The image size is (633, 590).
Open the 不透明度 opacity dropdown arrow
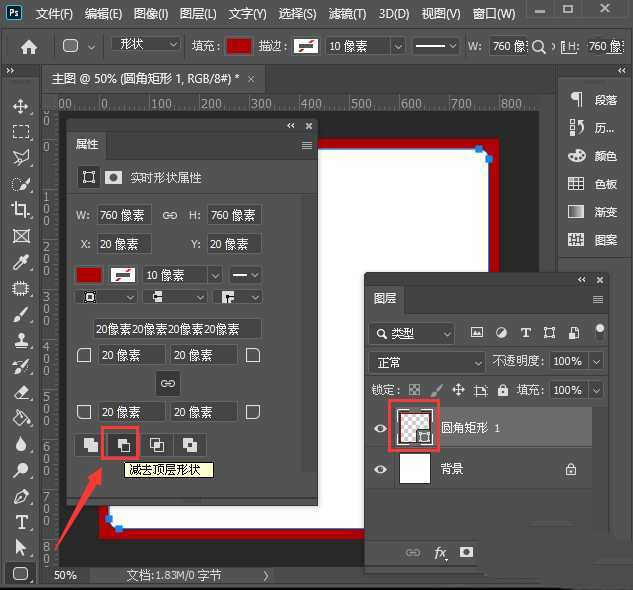(597, 361)
